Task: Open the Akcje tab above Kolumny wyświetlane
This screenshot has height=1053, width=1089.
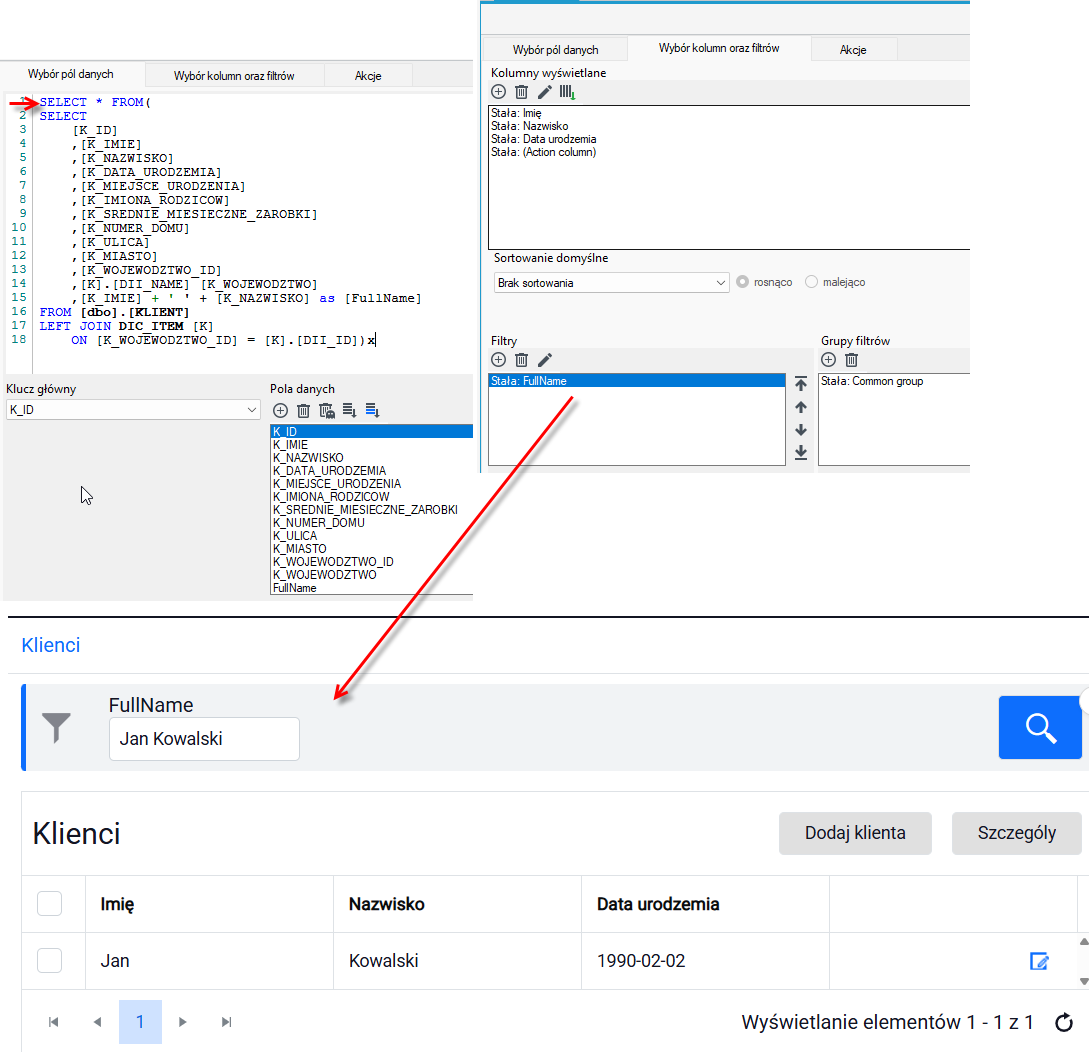Action: click(853, 50)
